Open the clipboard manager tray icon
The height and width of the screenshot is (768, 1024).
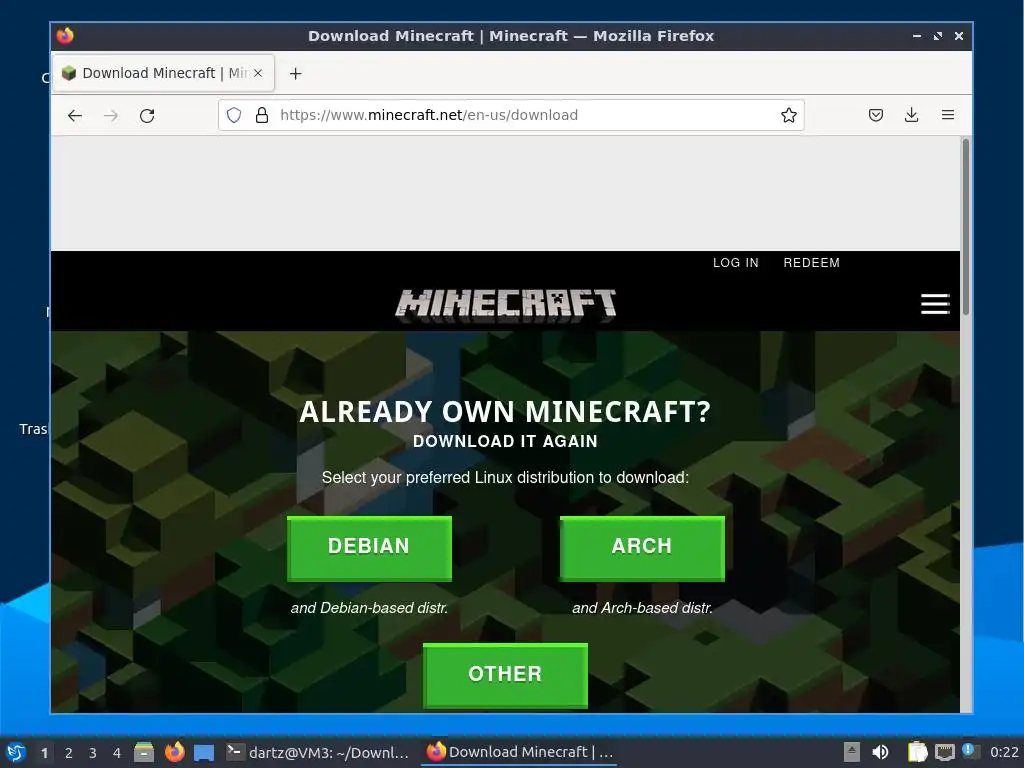(x=917, y=752)
